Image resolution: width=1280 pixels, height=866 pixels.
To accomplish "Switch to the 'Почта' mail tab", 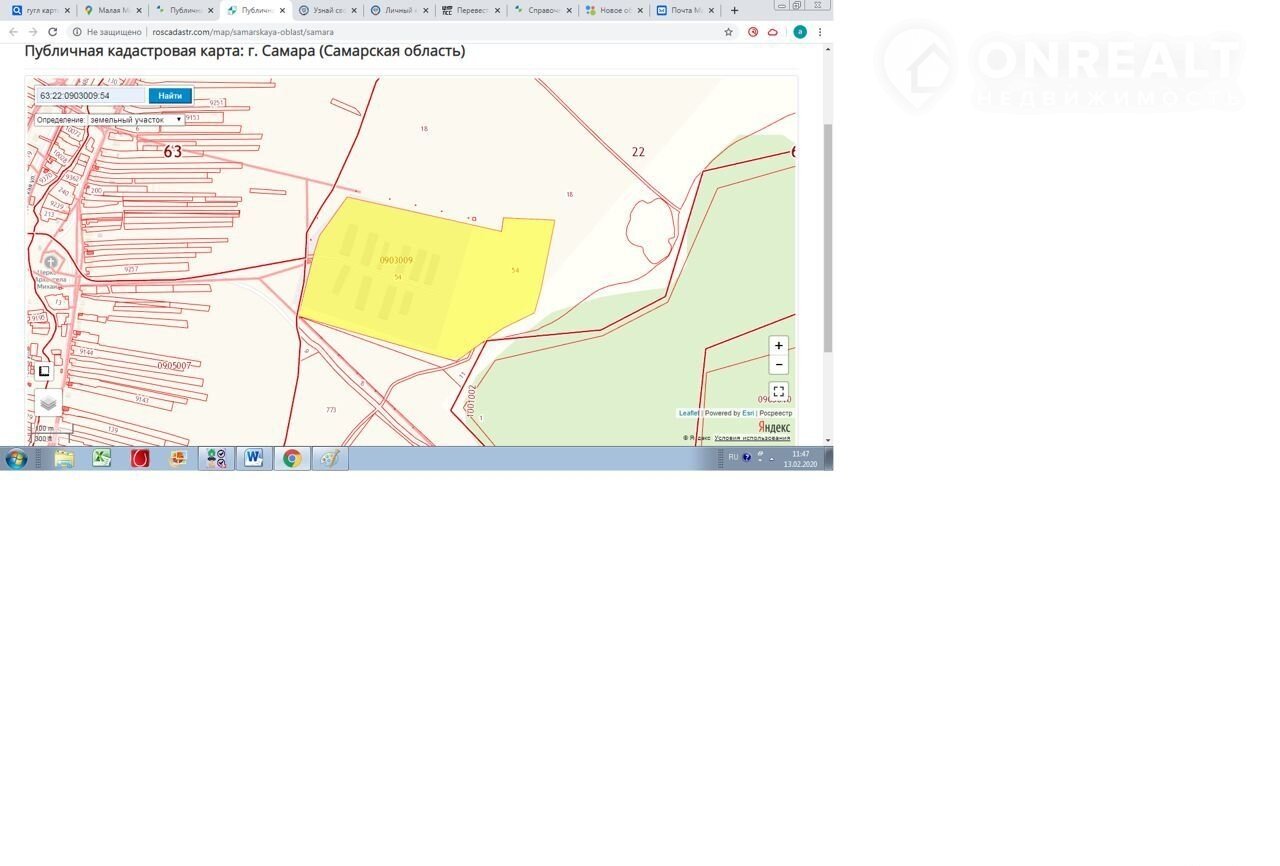I will point(683,10).
